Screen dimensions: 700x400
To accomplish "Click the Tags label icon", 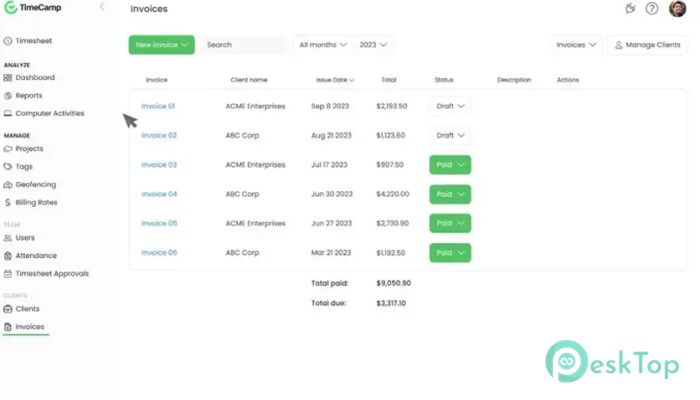I will click(x=8, y=167).
